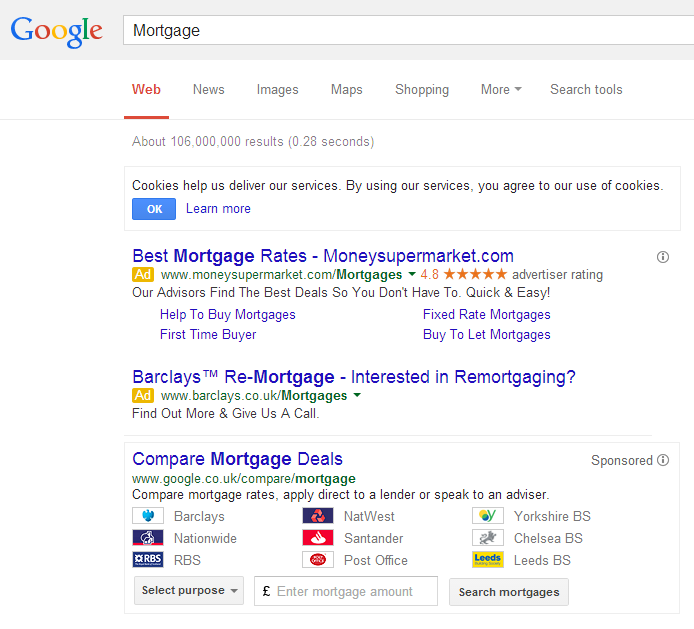Open the Barclays Re-Mortgage ad title
Image resolution: width=694 pixels, height=629 pixels.
coord(354,377)
